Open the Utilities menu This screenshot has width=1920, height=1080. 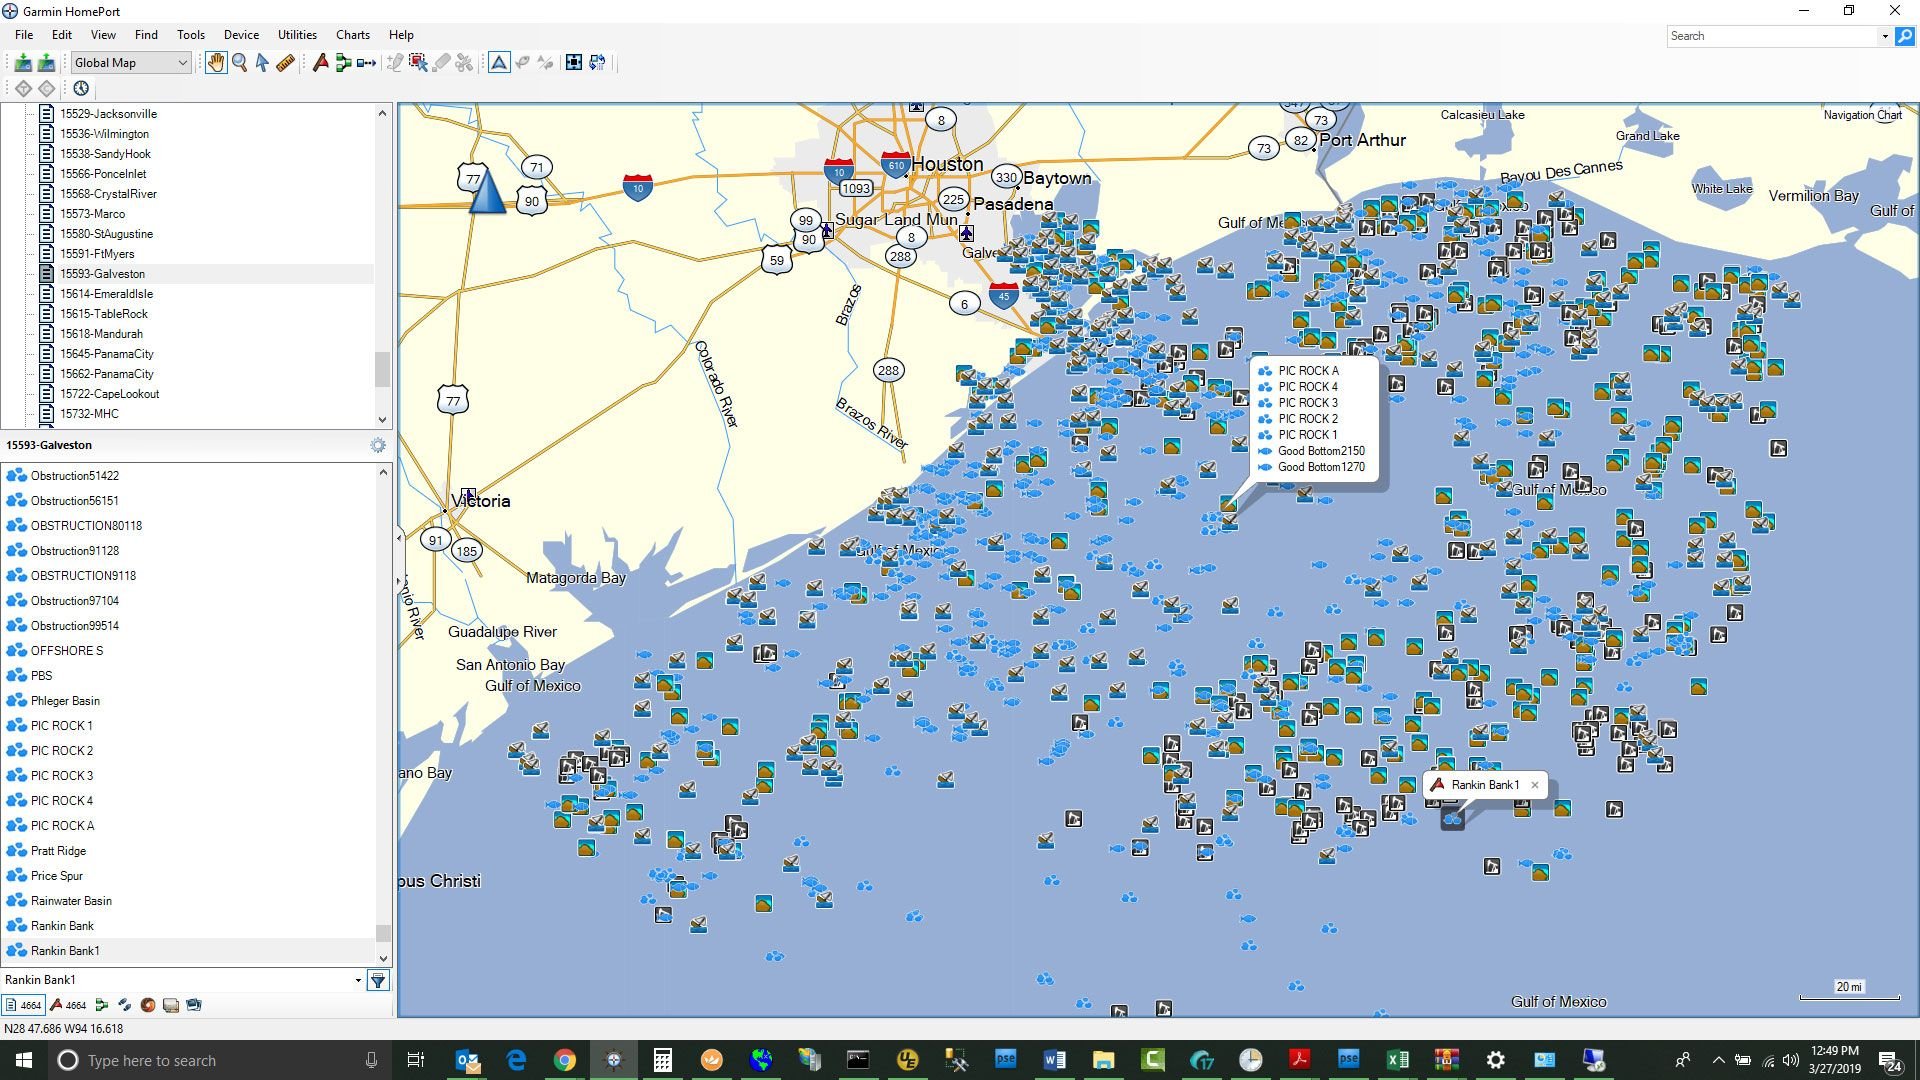(x=297, y=35)
